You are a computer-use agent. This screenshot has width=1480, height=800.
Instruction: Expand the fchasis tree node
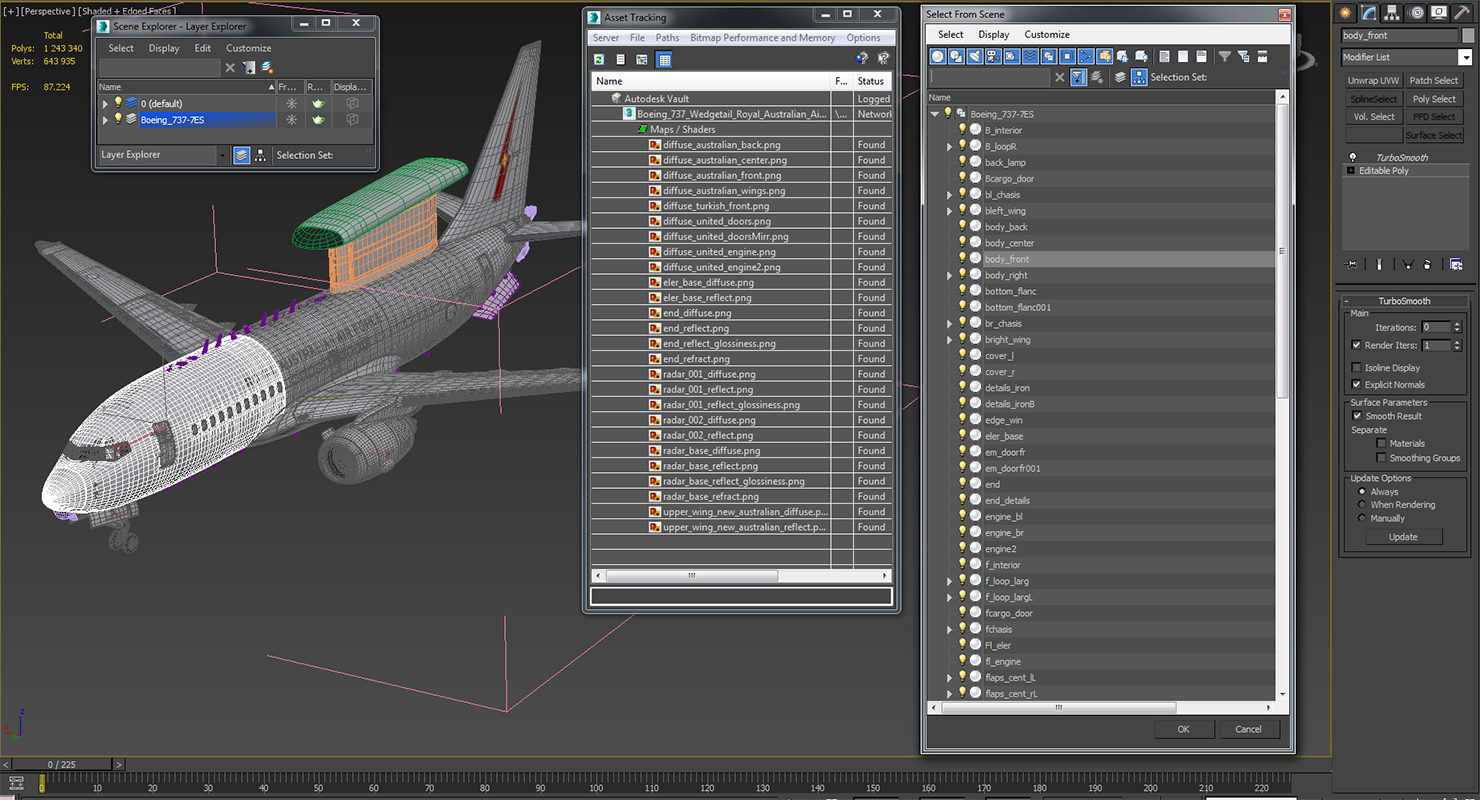click(949, 629)
